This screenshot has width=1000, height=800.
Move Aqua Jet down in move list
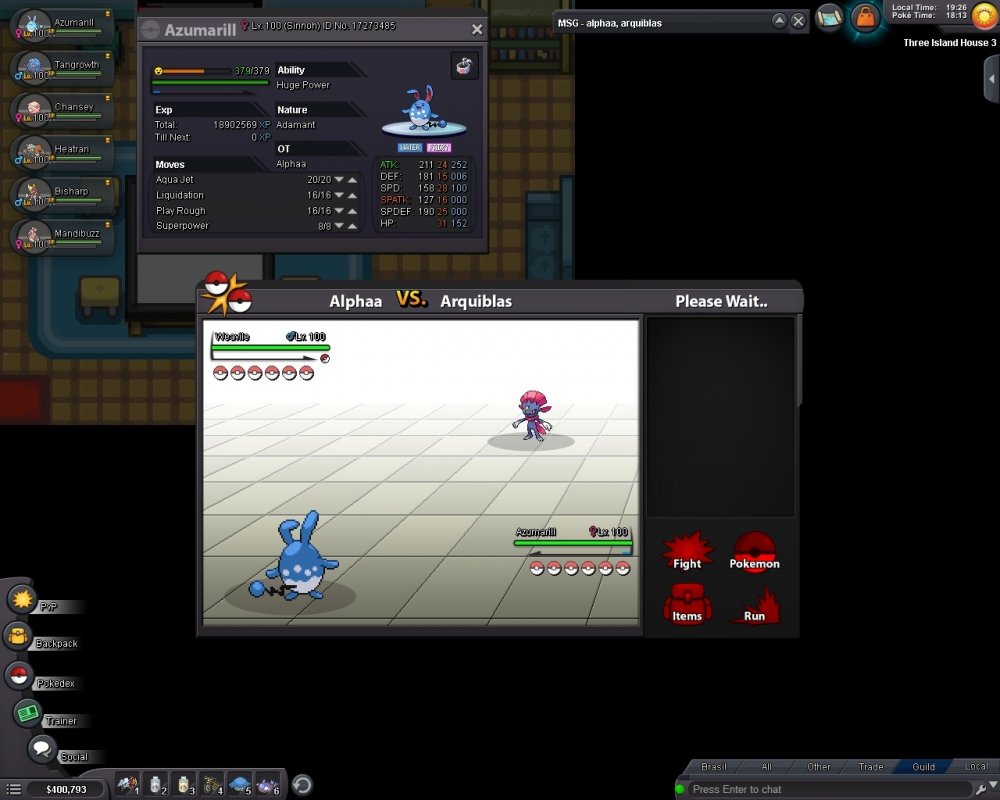pyautogui.click(x=339, y=180)
